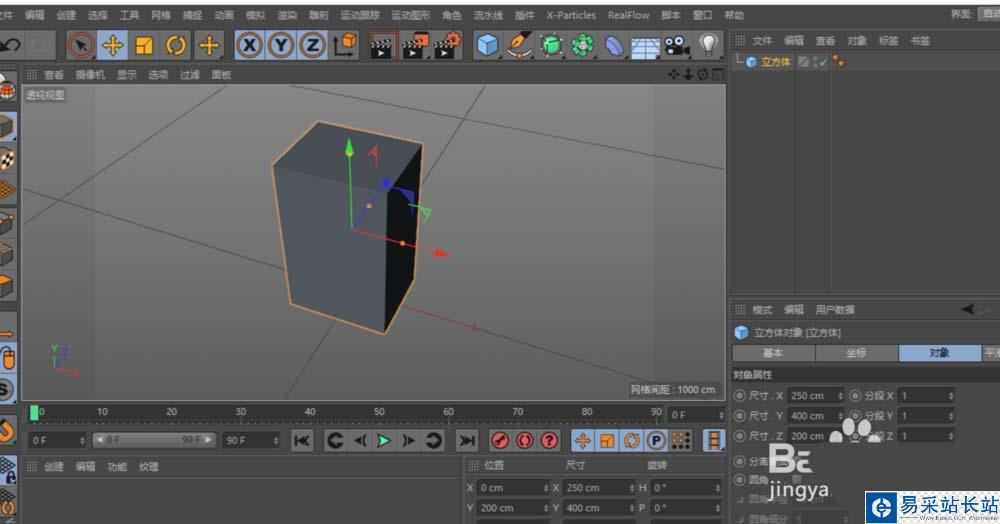
Task: Open the 运动图形 menu
Action: [x=411, y=15]
